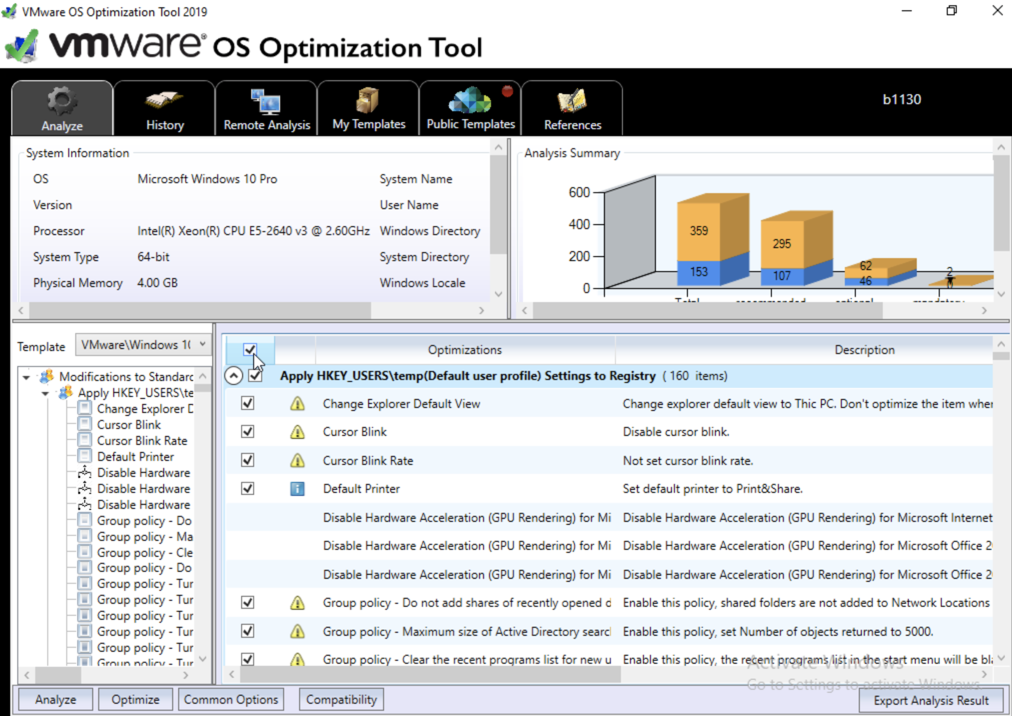The width and height of the screenshot is (1012, 716).
Task: Open the Template dropdown
Action: click(143, 345)
